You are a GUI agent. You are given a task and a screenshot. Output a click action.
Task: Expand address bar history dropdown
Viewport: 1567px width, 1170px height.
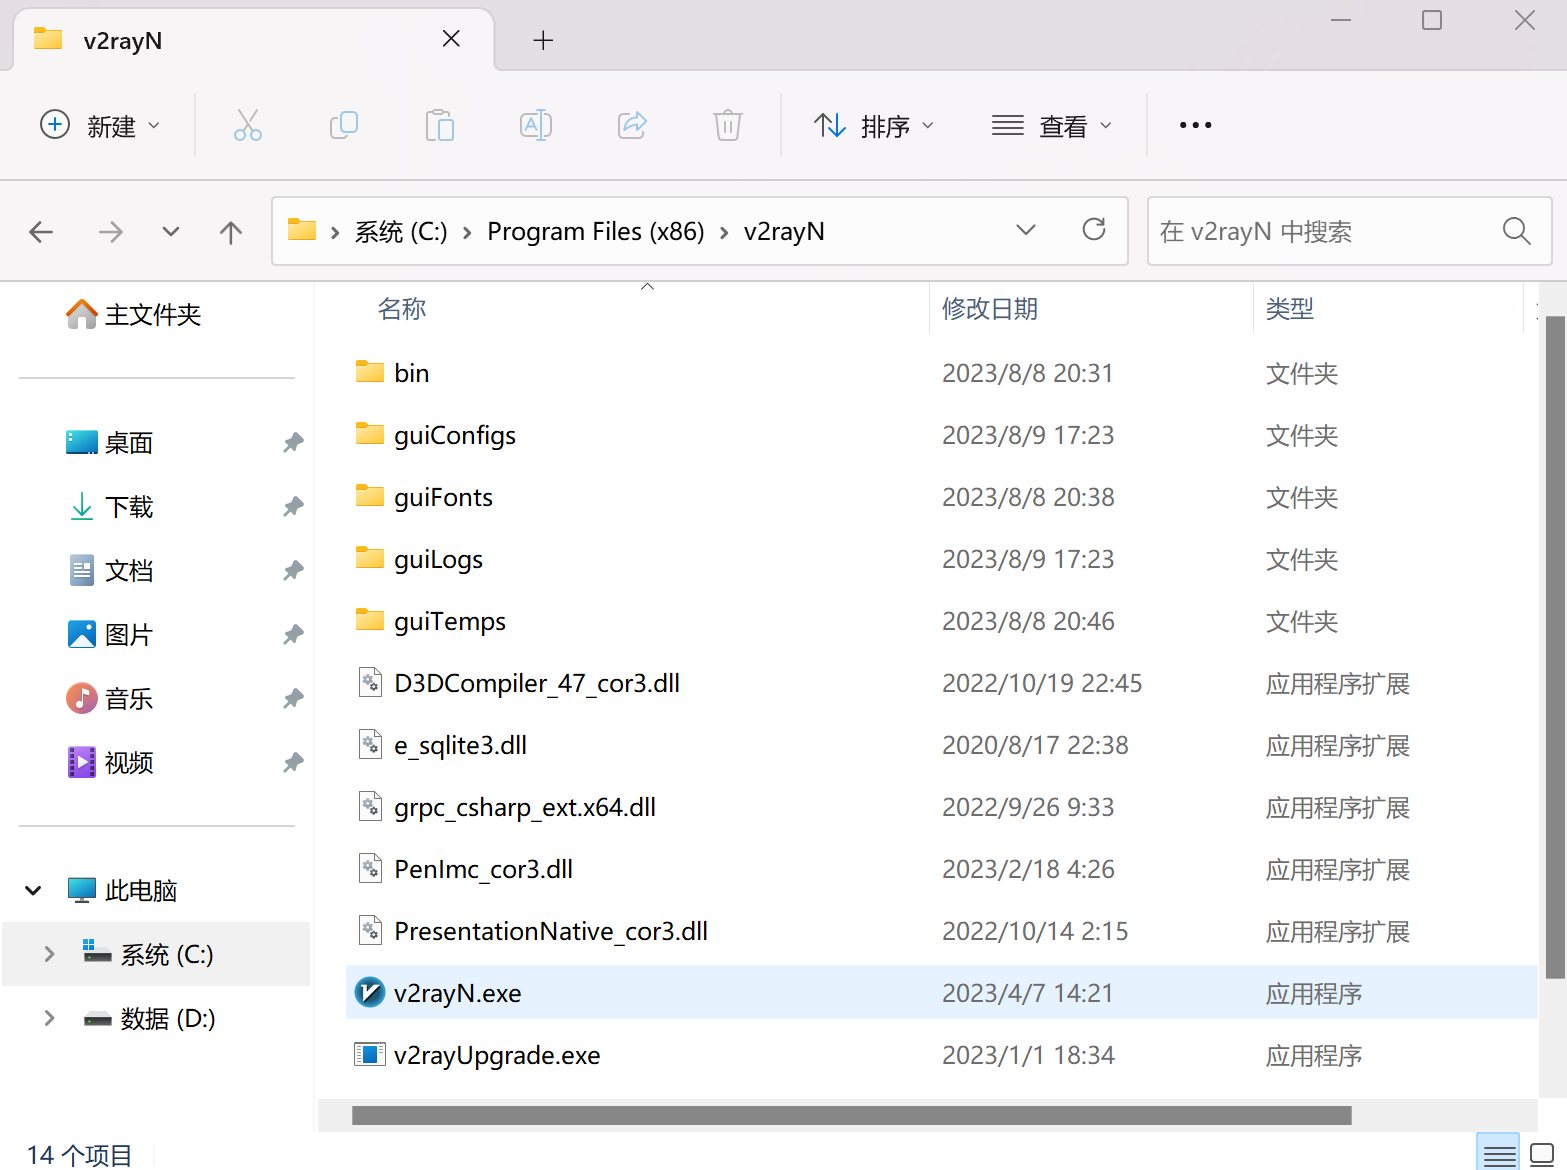point(1026,230)
